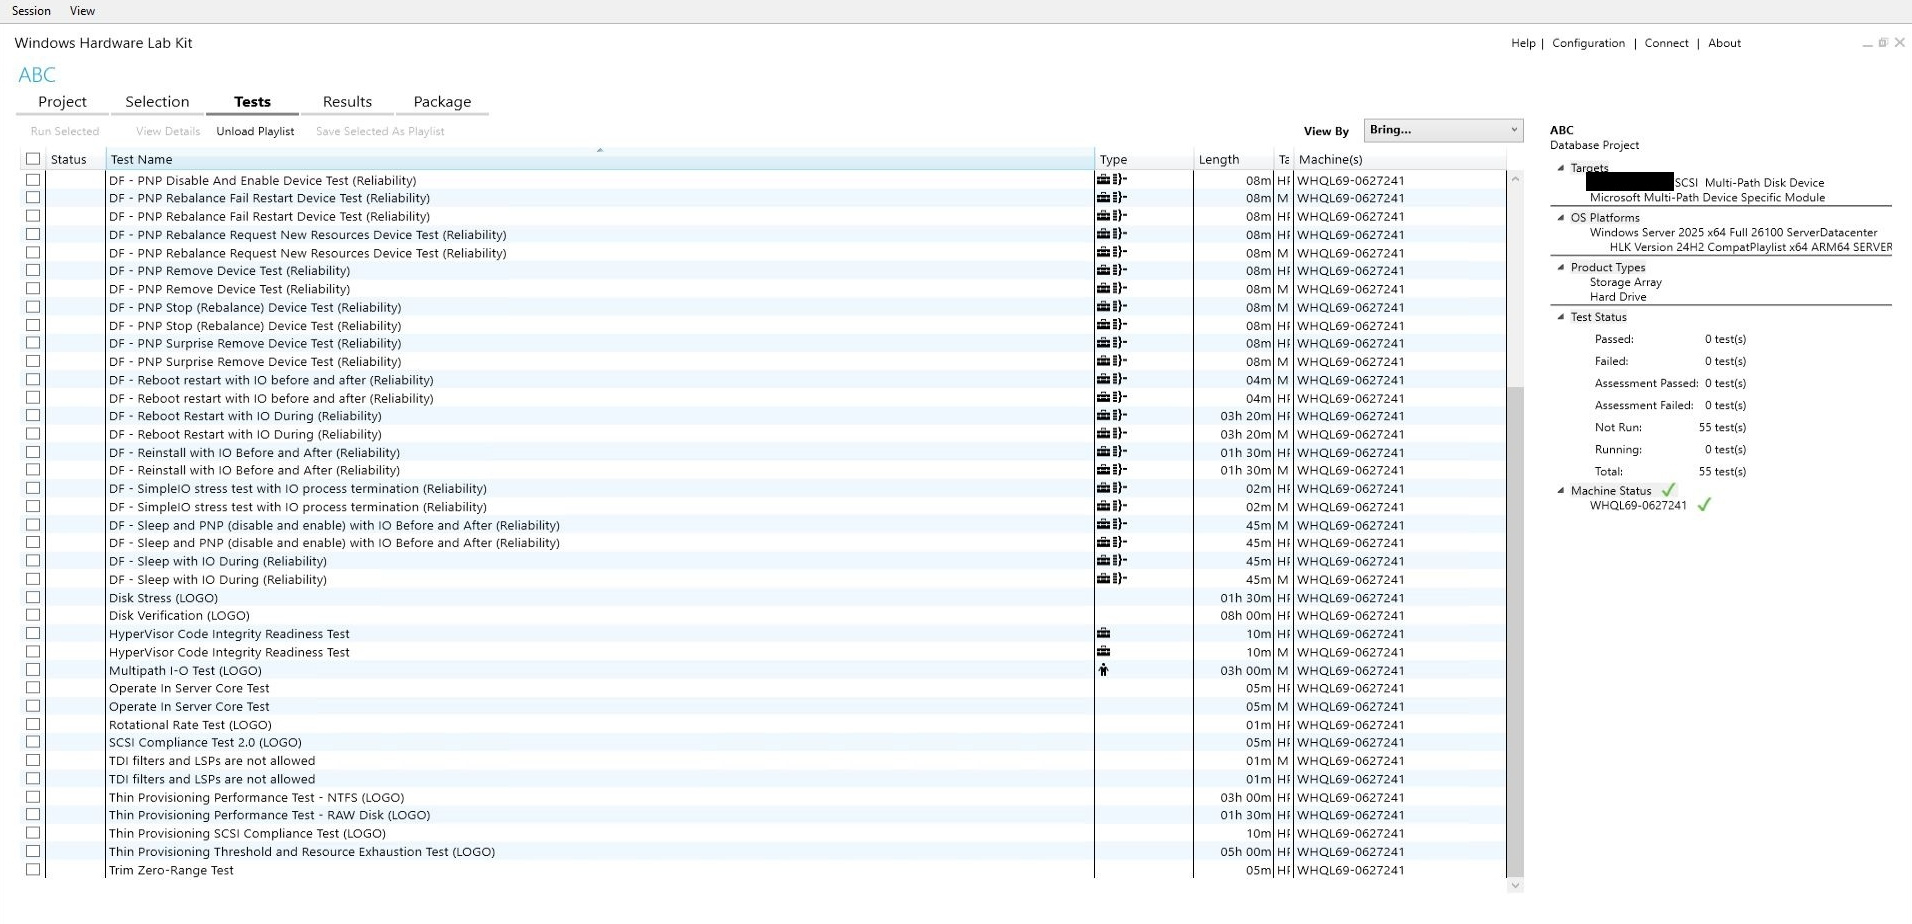Switch to the Results tab

[347, 102]
